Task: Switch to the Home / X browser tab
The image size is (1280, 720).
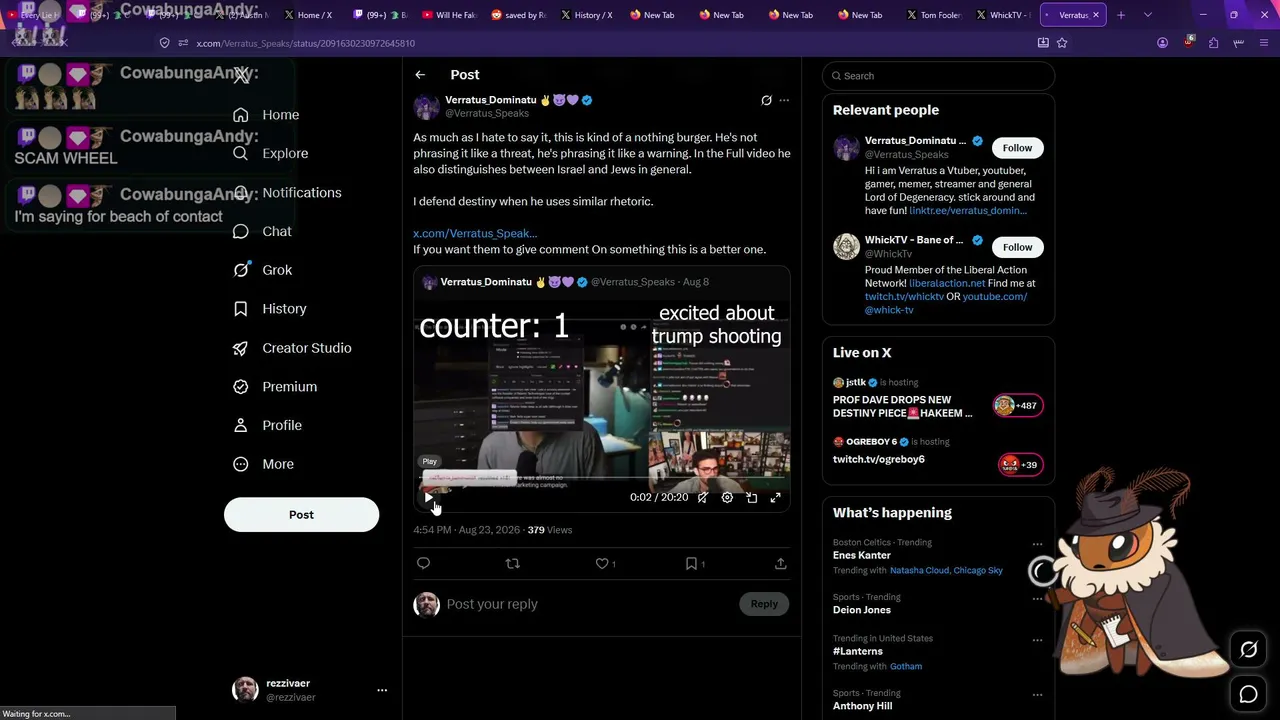Action: pos(308,15)
